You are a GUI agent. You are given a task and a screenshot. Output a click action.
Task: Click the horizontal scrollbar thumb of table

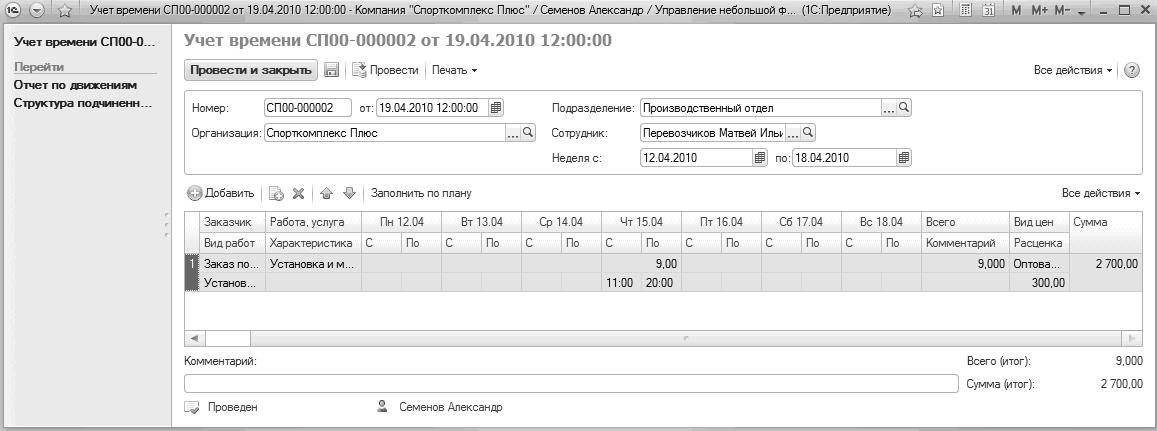[x=227, y=338]
